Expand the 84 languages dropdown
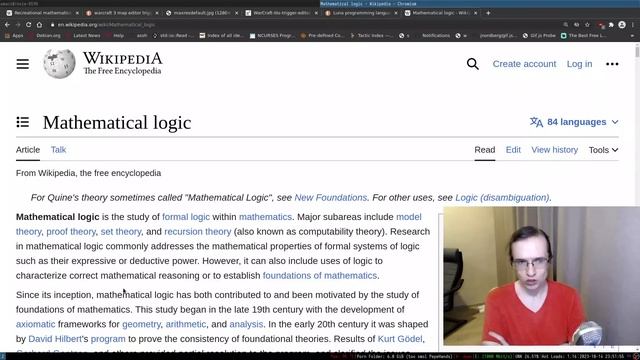This screenshot has width=640, height=360. (x=574, y=122)
